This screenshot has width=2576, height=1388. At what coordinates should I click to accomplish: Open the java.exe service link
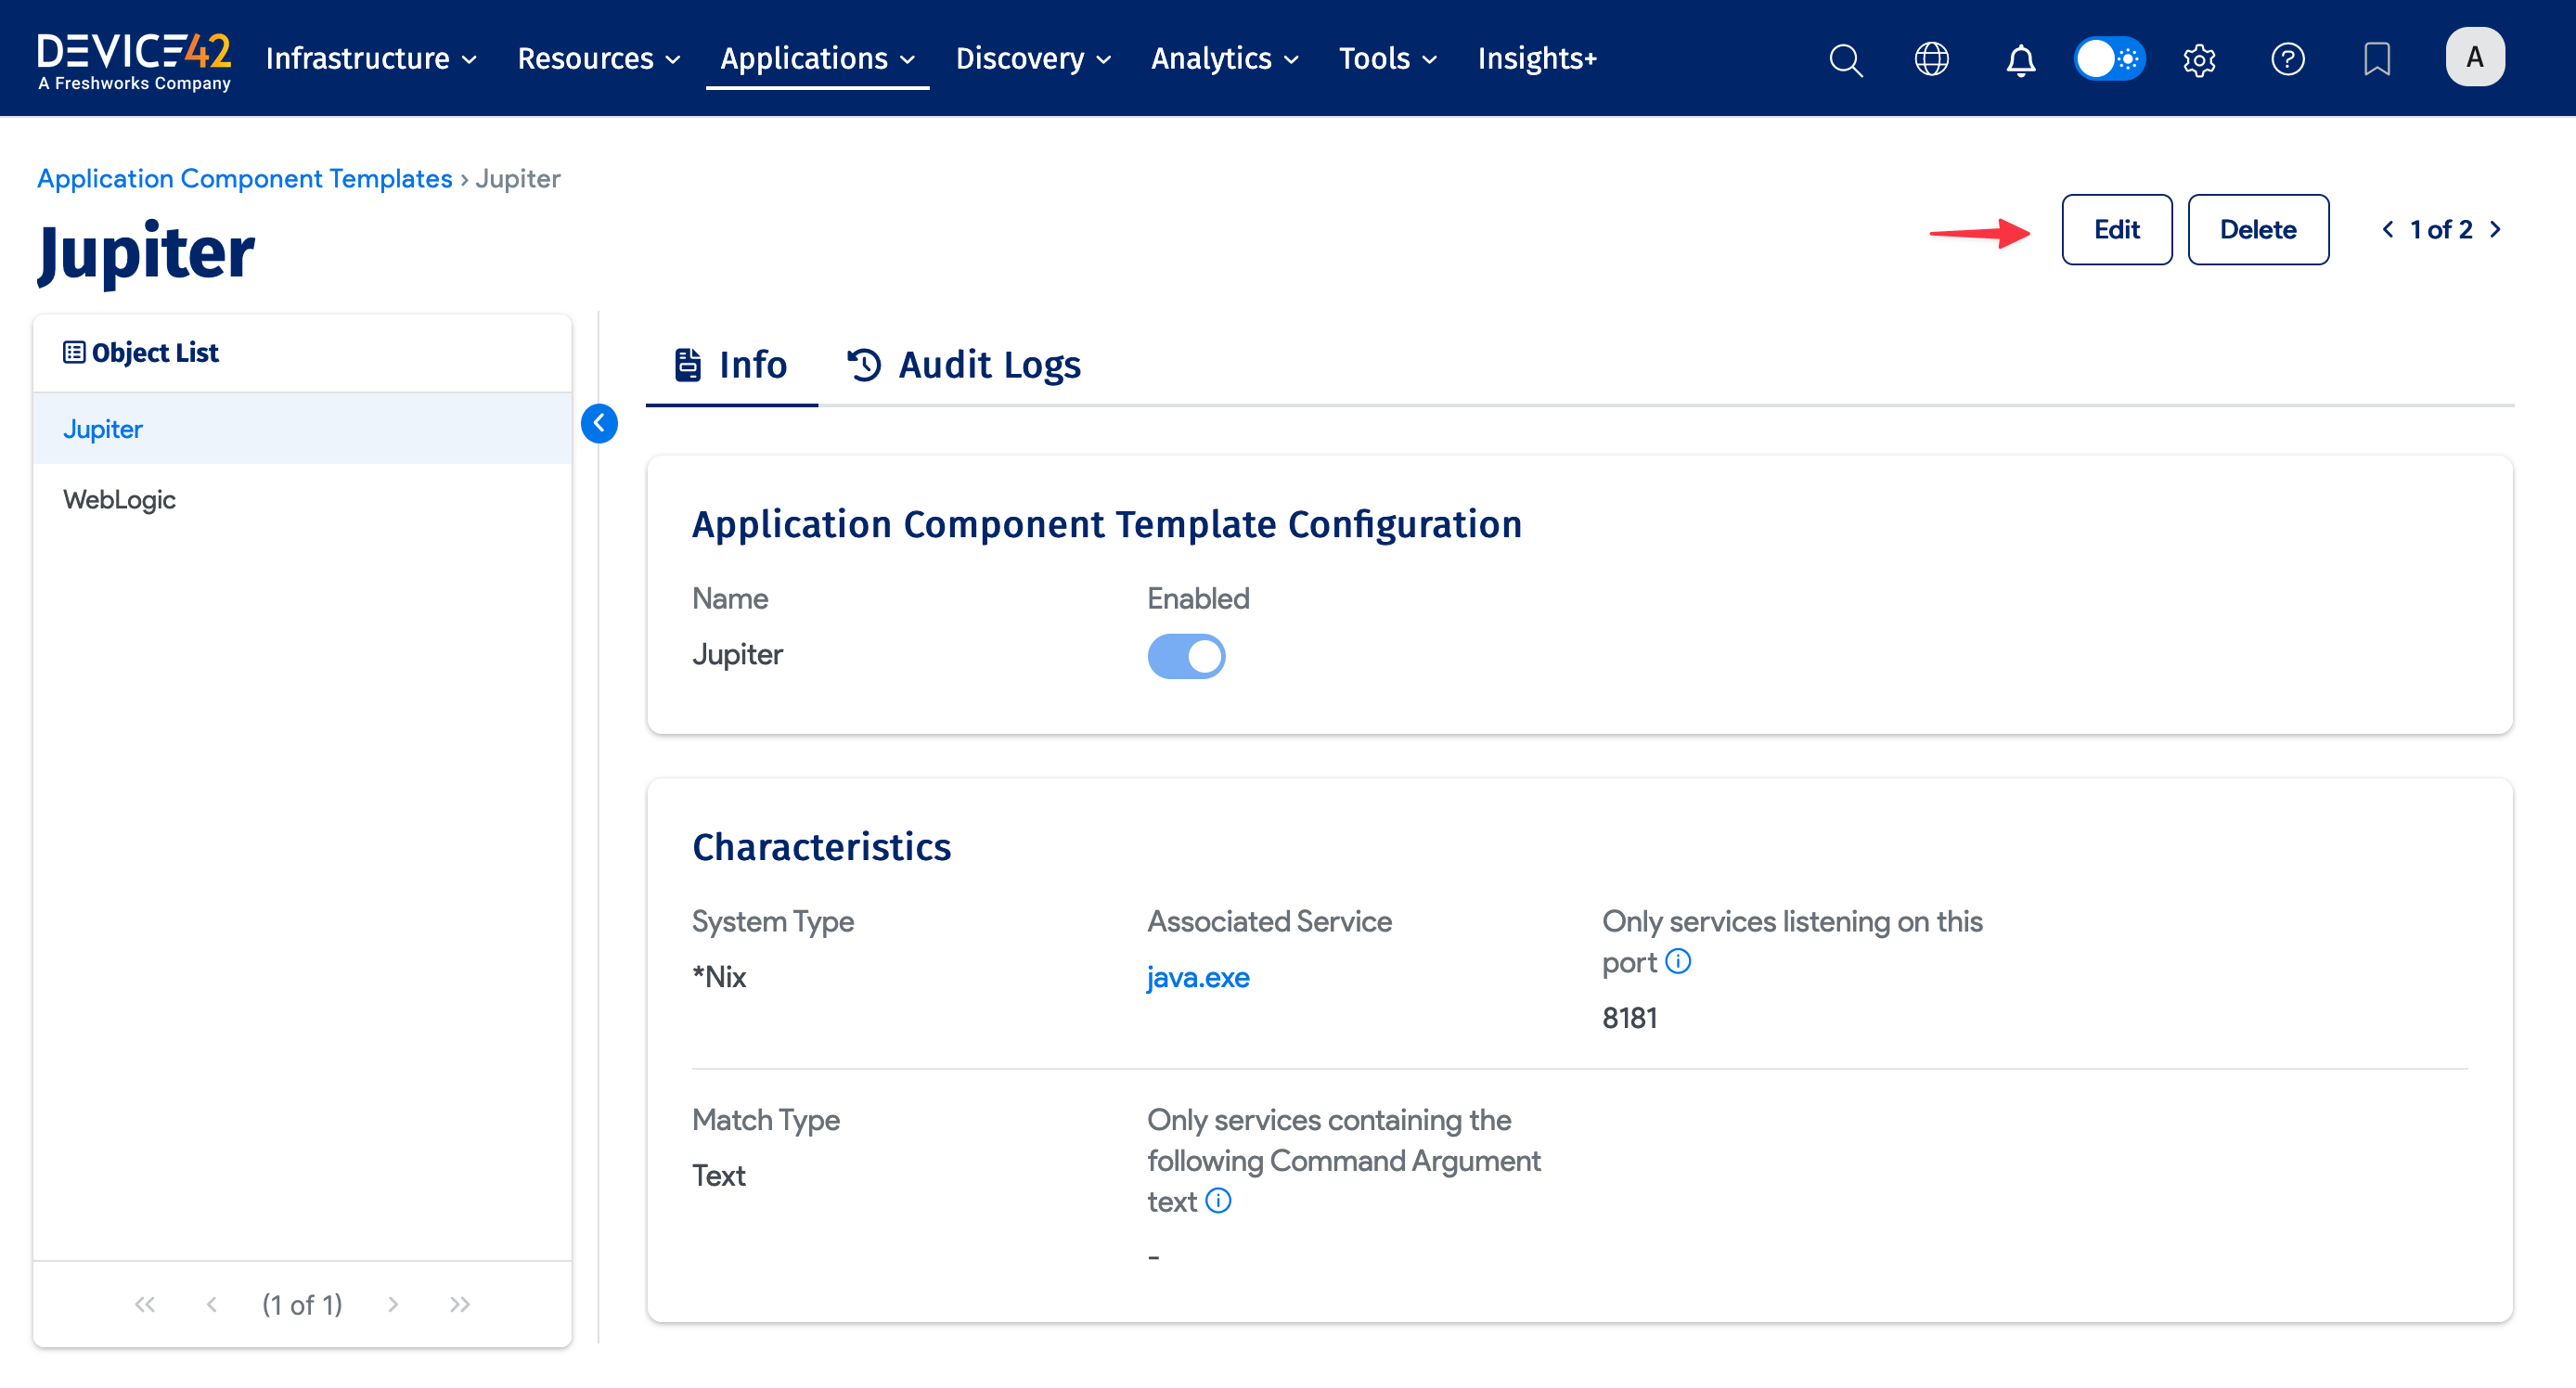[x=1198, y=977]
